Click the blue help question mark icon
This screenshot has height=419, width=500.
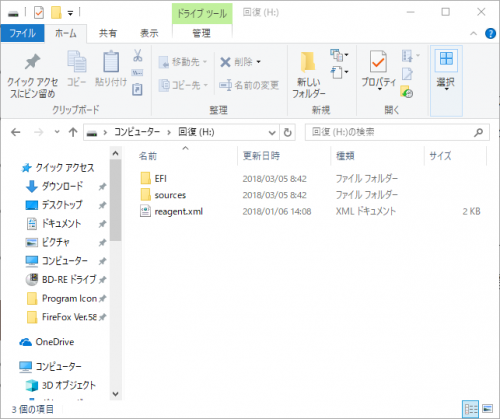click(x=490, y=33)
